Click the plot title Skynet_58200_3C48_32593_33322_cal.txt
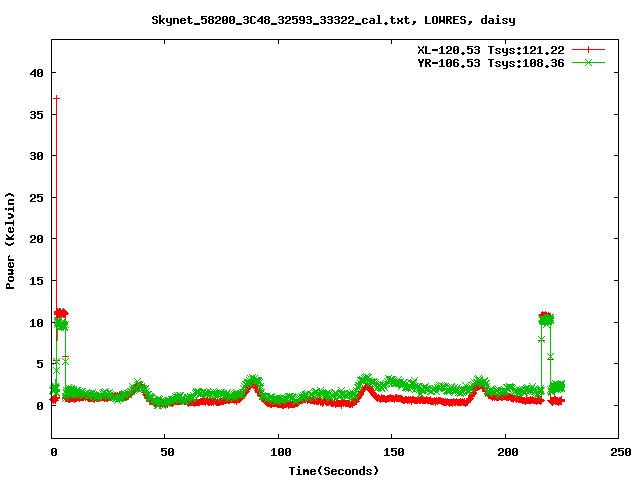640x480 pixels. [x=284, y=20]
